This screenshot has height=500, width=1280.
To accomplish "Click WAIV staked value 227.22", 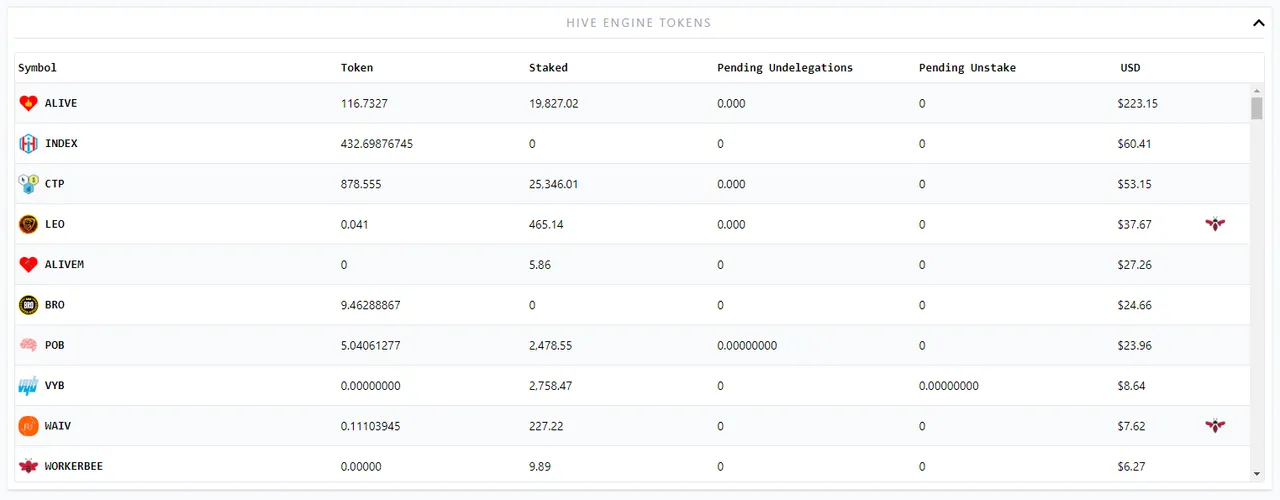I will [x=546, y=426].
